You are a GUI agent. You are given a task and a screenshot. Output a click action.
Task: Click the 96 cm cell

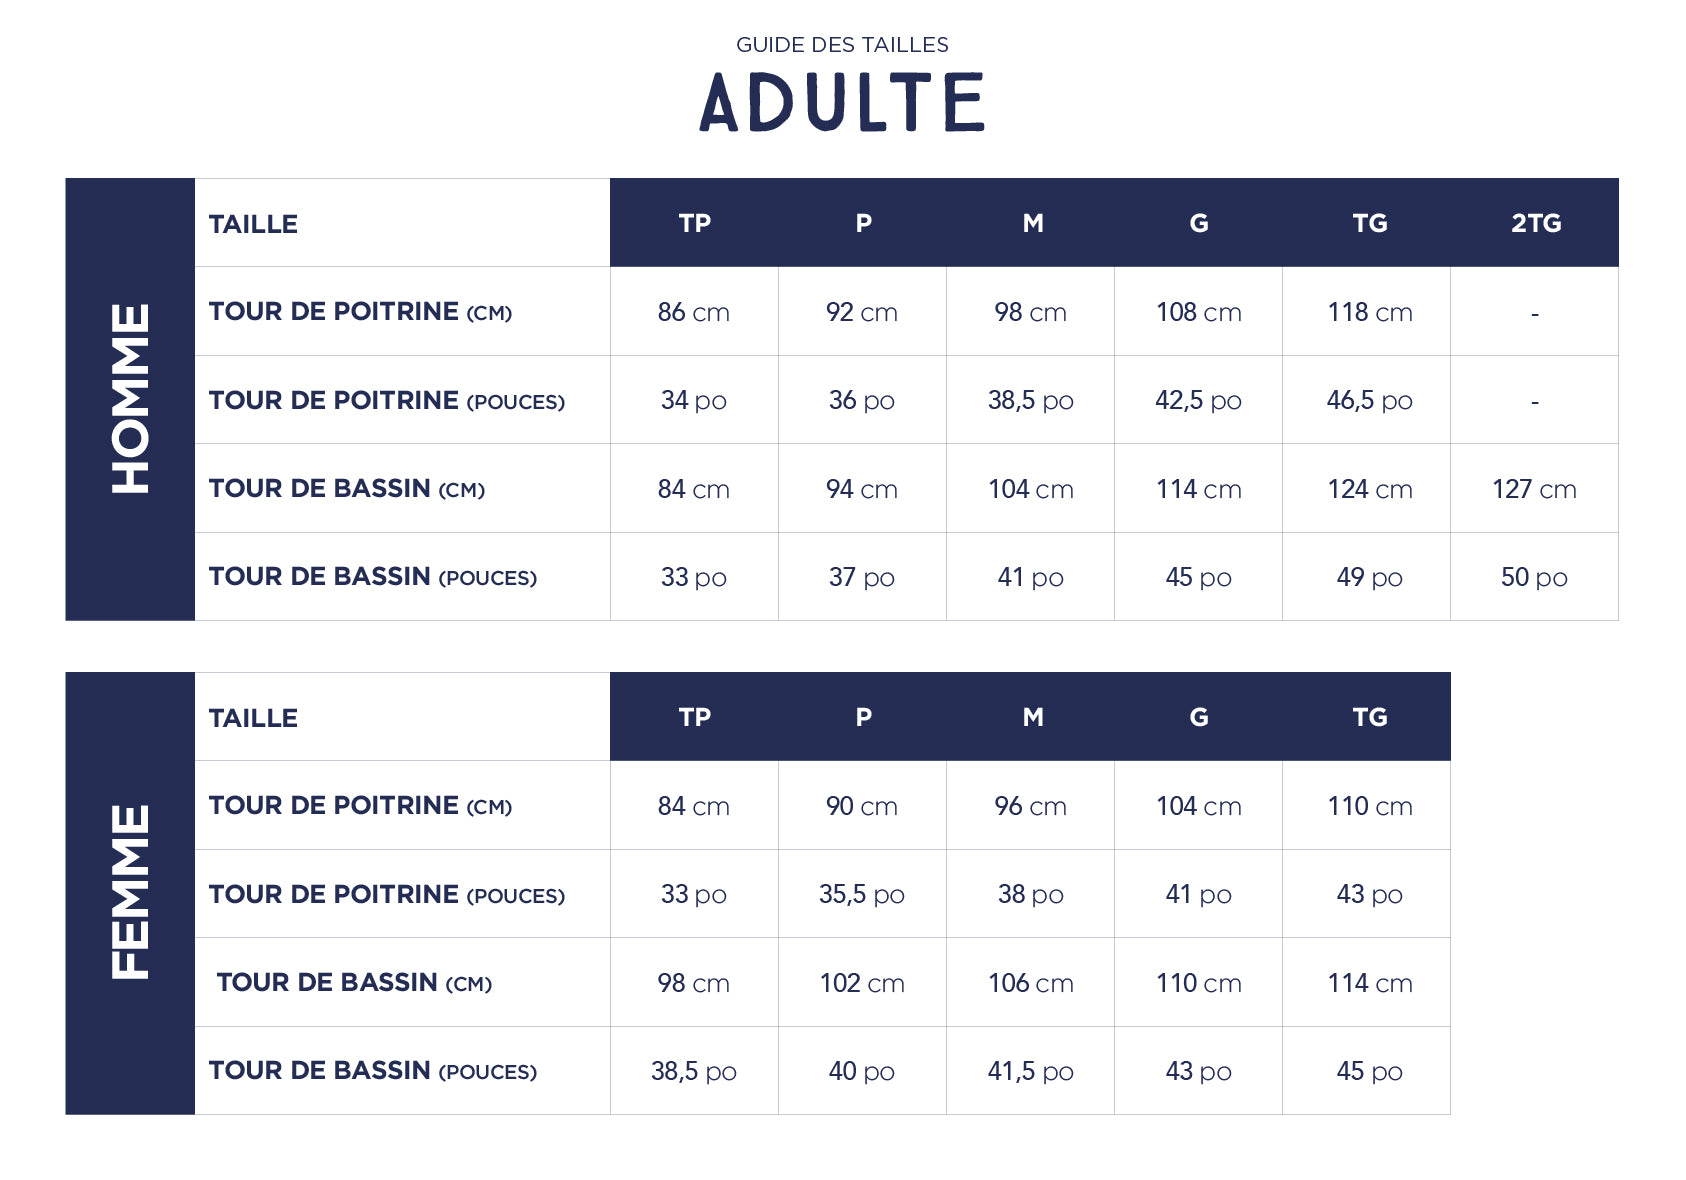click(1030, 806)
